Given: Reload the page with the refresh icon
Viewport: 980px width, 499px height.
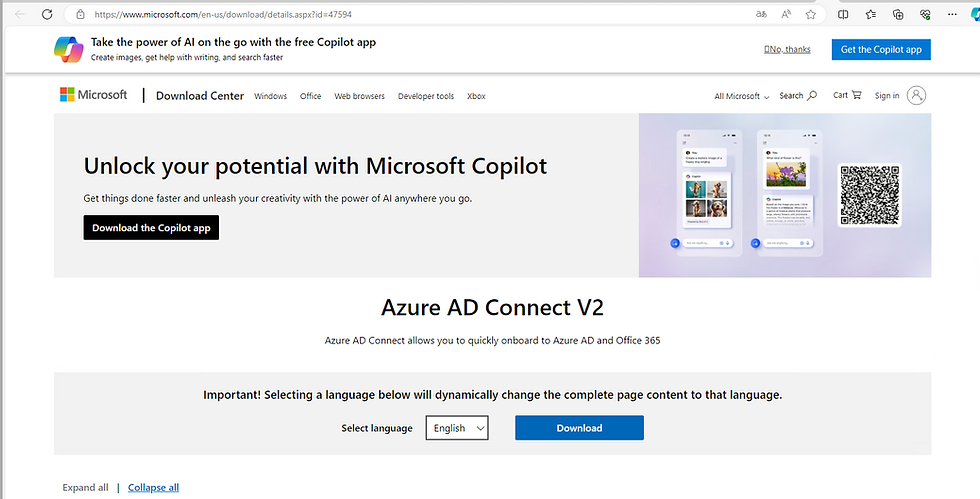Looking at the screenshot, I should [x=47, y=14].
